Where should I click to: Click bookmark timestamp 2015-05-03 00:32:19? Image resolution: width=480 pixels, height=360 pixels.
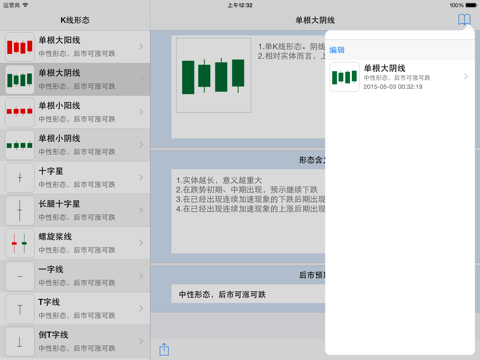click(x=393, y=87)
